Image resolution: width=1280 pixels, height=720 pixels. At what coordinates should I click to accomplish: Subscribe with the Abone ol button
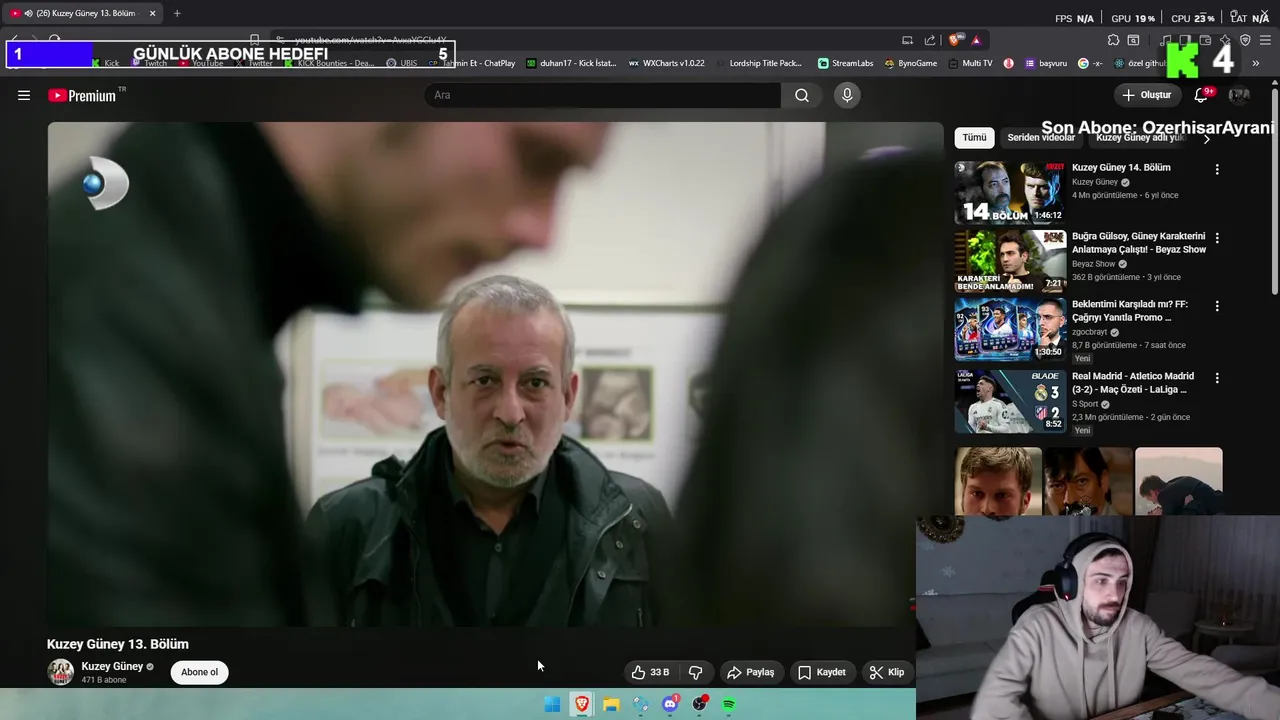point(199,672)
